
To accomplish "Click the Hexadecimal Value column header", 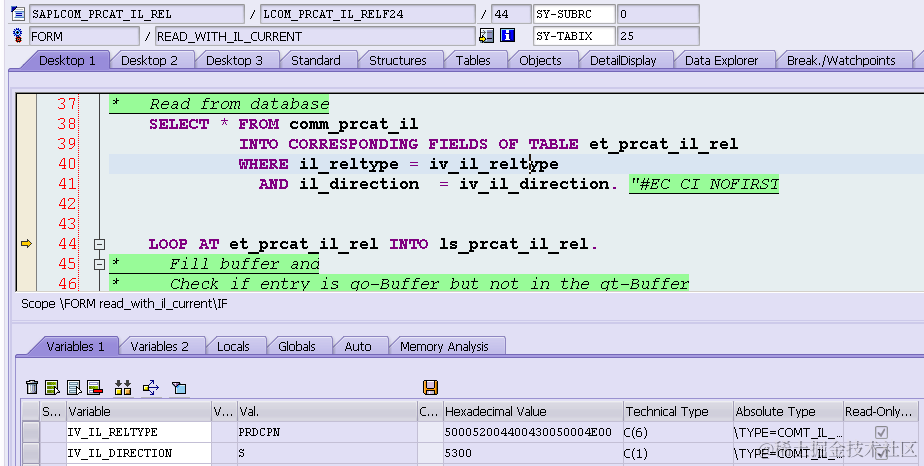I will [x=532, y=411].
